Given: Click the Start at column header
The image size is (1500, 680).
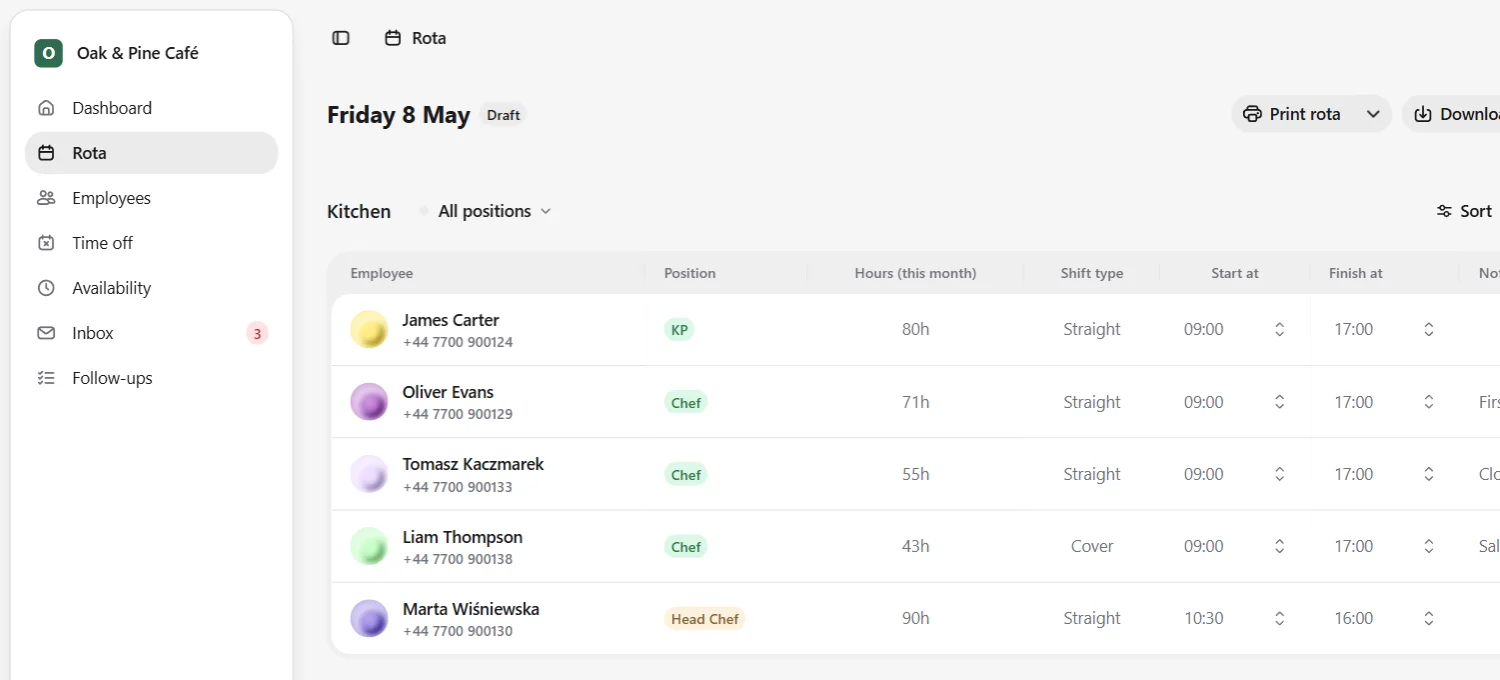Looking at the screenshot, I should [1235, 273].
